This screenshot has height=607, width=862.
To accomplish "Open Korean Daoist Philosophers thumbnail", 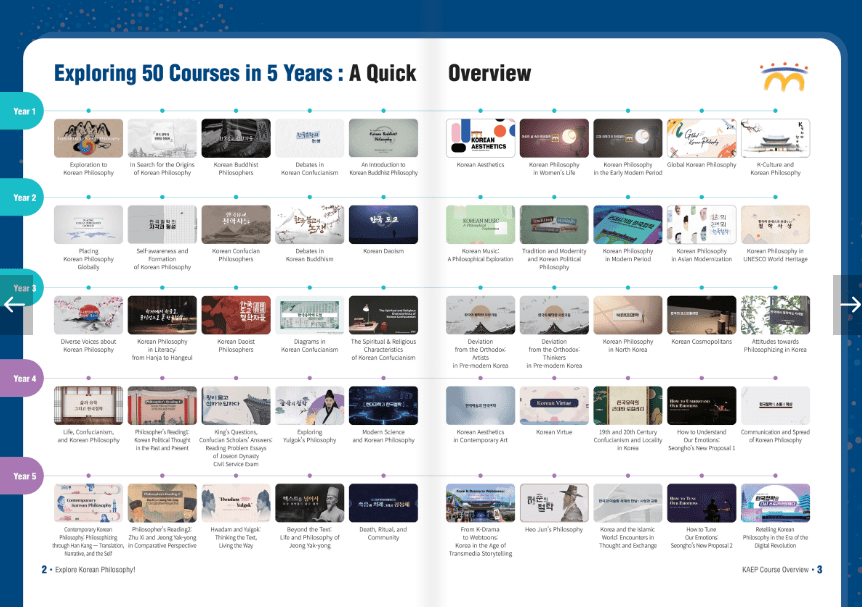I will tap(236, 315).
